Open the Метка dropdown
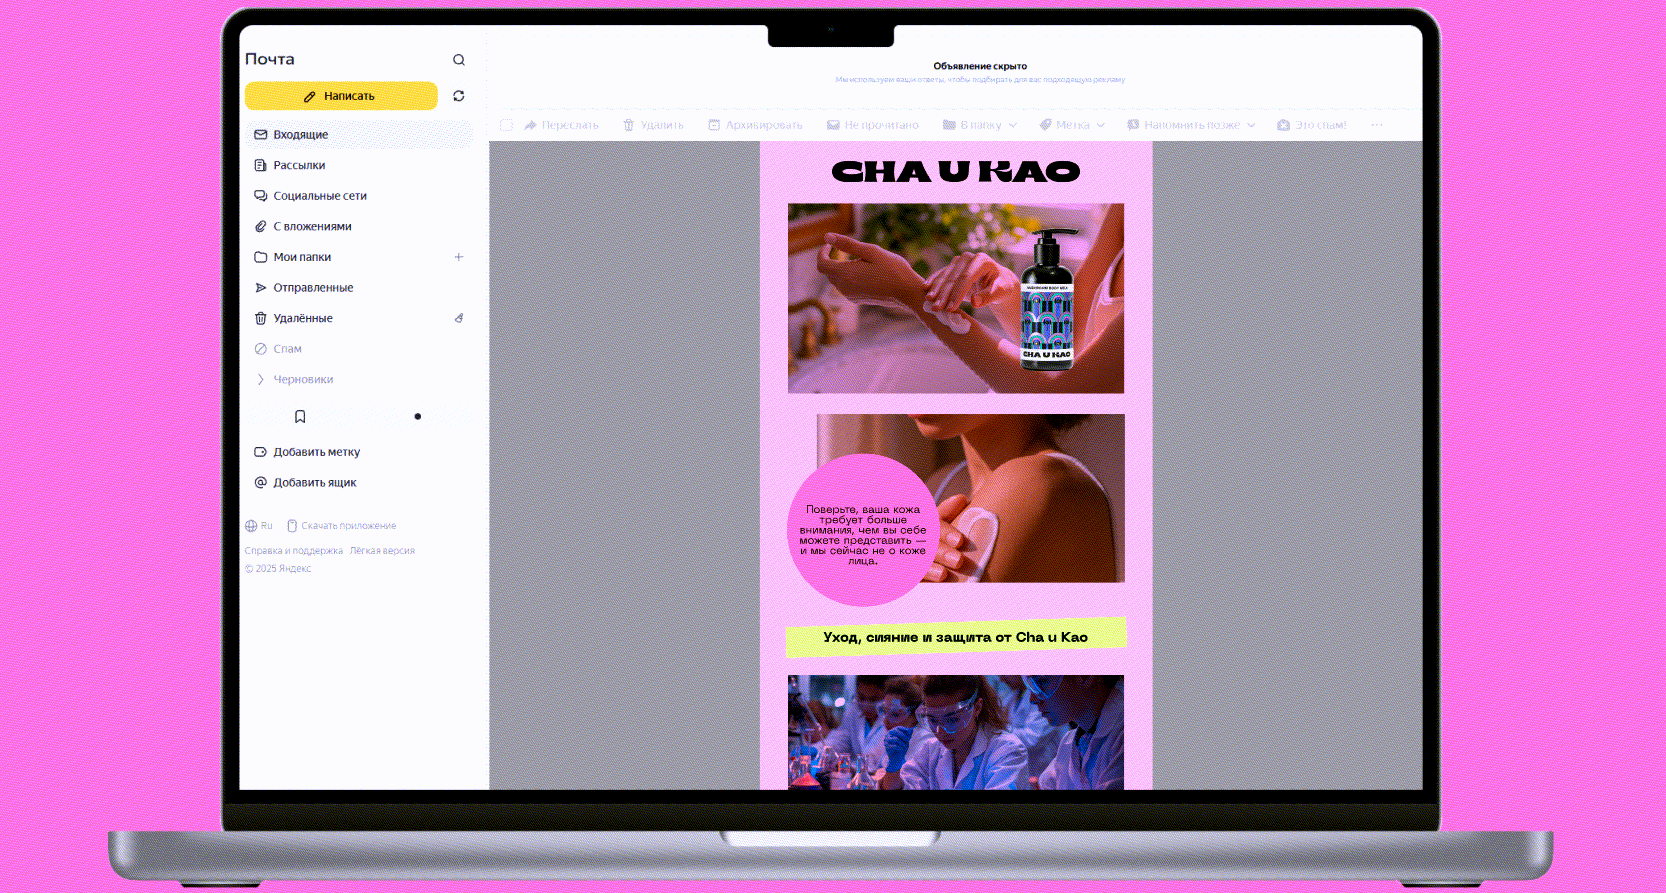This screenshot has width=1666, height=893. [1072, 125]
